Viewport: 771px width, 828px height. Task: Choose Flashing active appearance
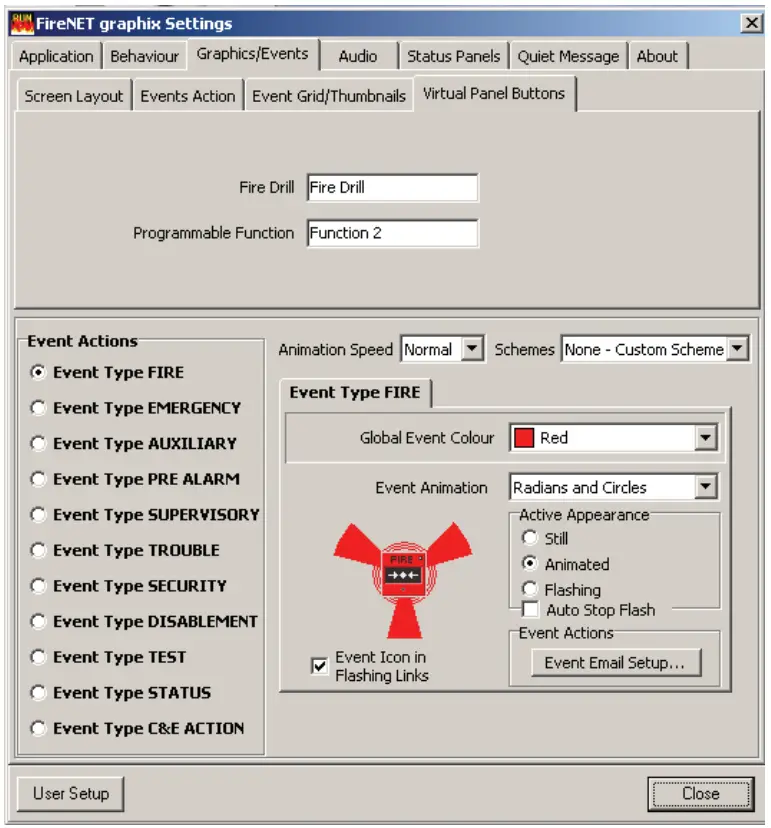[x=530, y=589]
